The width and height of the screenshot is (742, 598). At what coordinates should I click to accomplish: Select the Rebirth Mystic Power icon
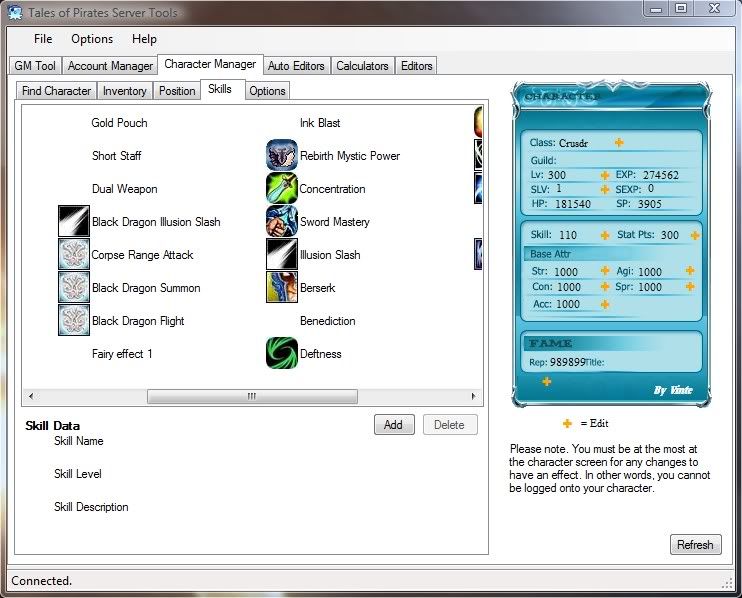(x=282, y=155)
